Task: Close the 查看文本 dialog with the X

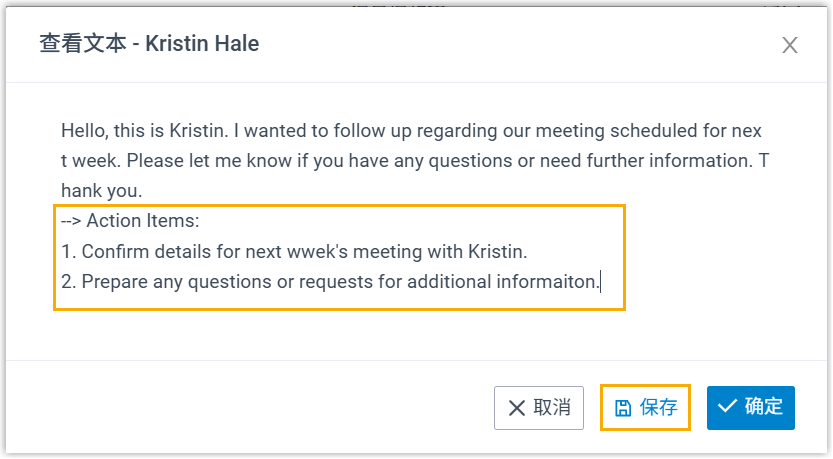Action: coord(790,45)
